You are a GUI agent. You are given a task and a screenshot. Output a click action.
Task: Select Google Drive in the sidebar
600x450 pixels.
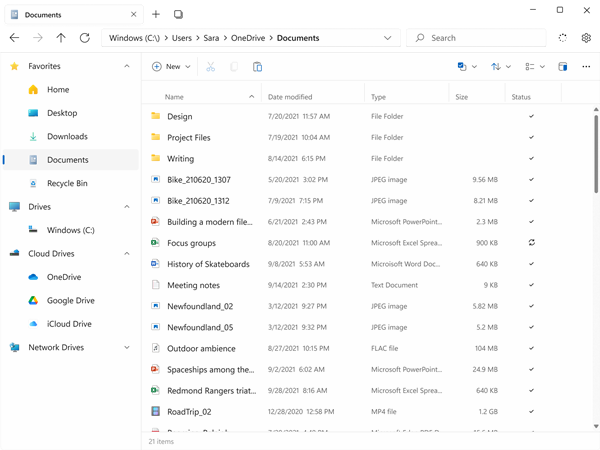coord(70,300)
